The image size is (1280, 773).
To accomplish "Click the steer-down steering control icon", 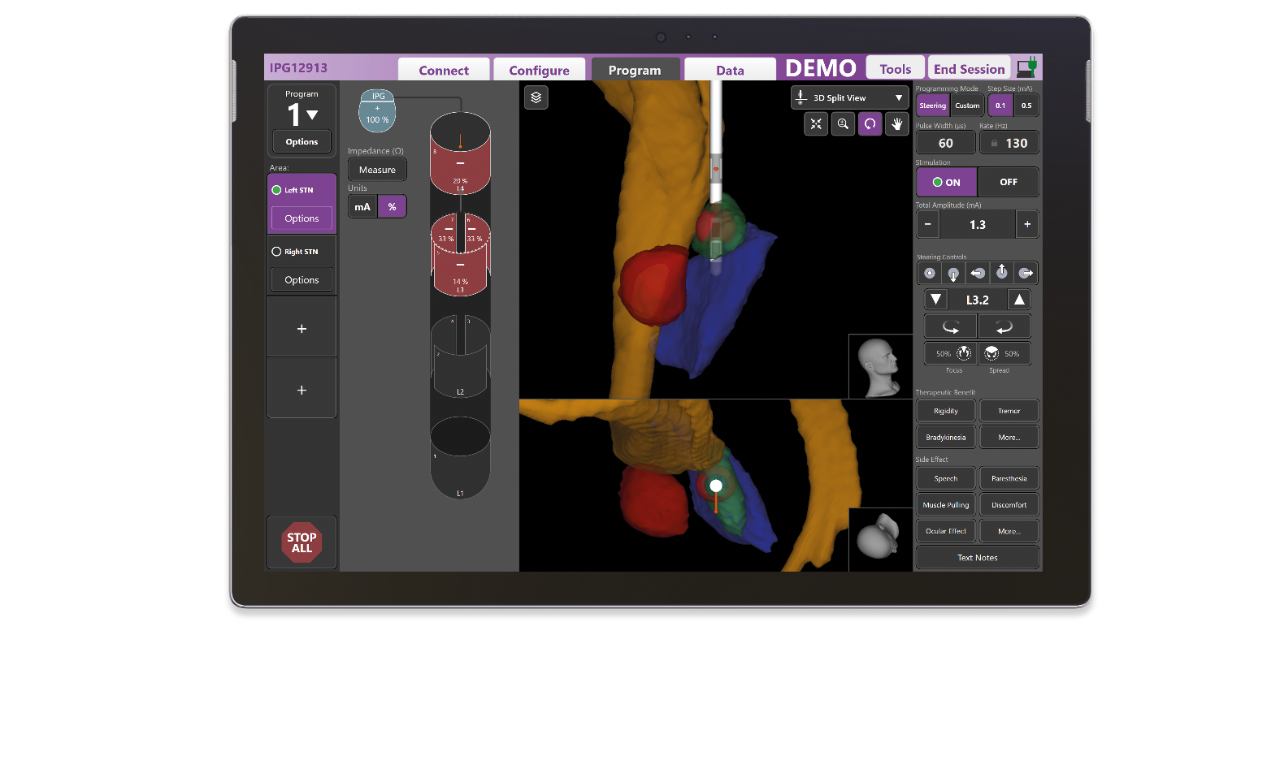I will point(953,274).
